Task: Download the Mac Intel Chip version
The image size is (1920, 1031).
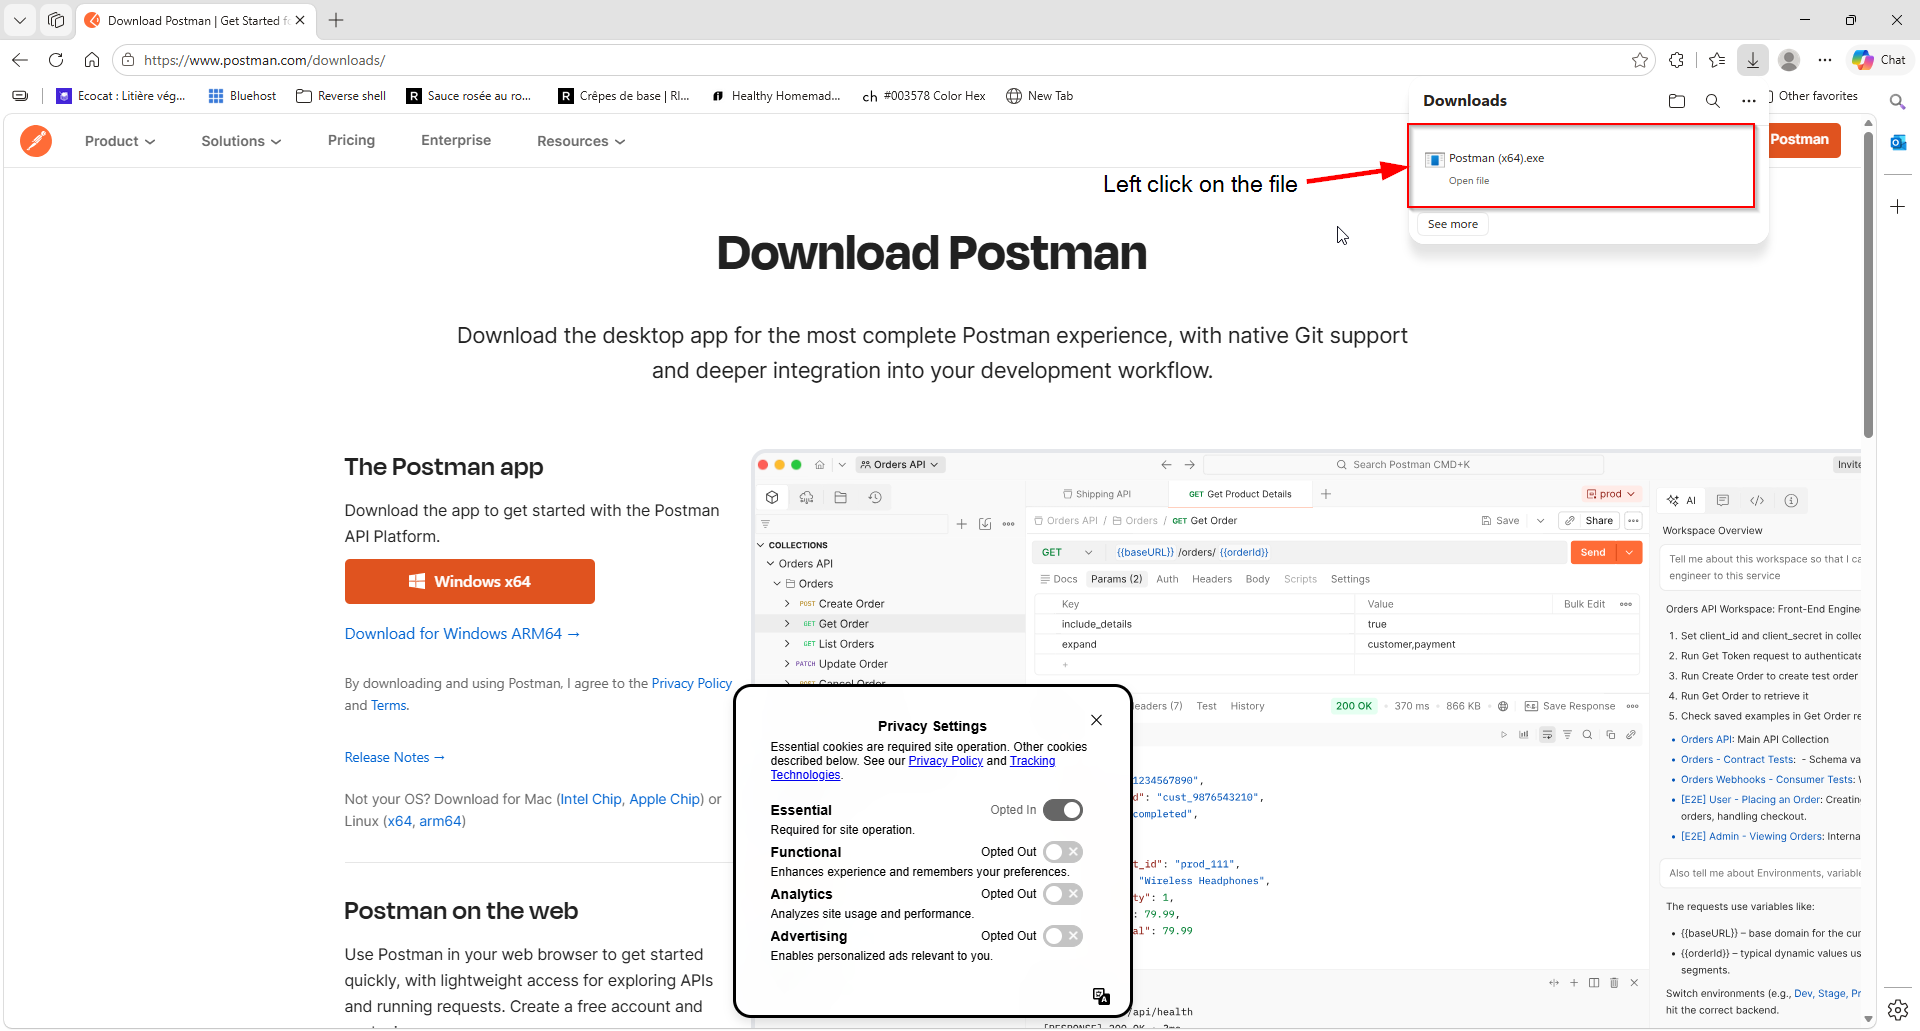Action: (591, 799)
